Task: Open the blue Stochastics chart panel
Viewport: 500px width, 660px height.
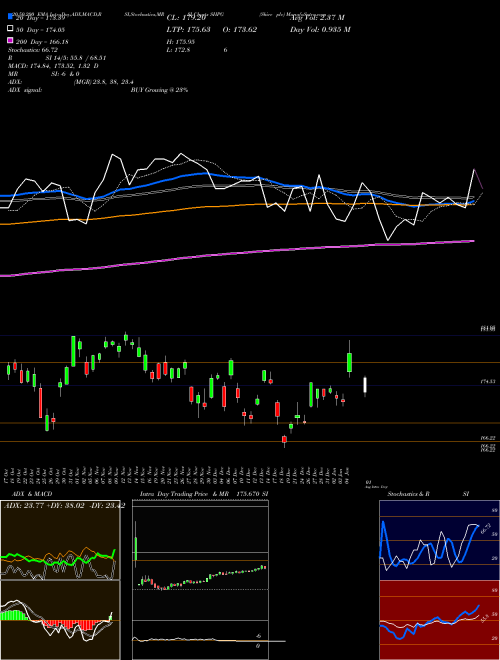Action: tap(439, 540)
